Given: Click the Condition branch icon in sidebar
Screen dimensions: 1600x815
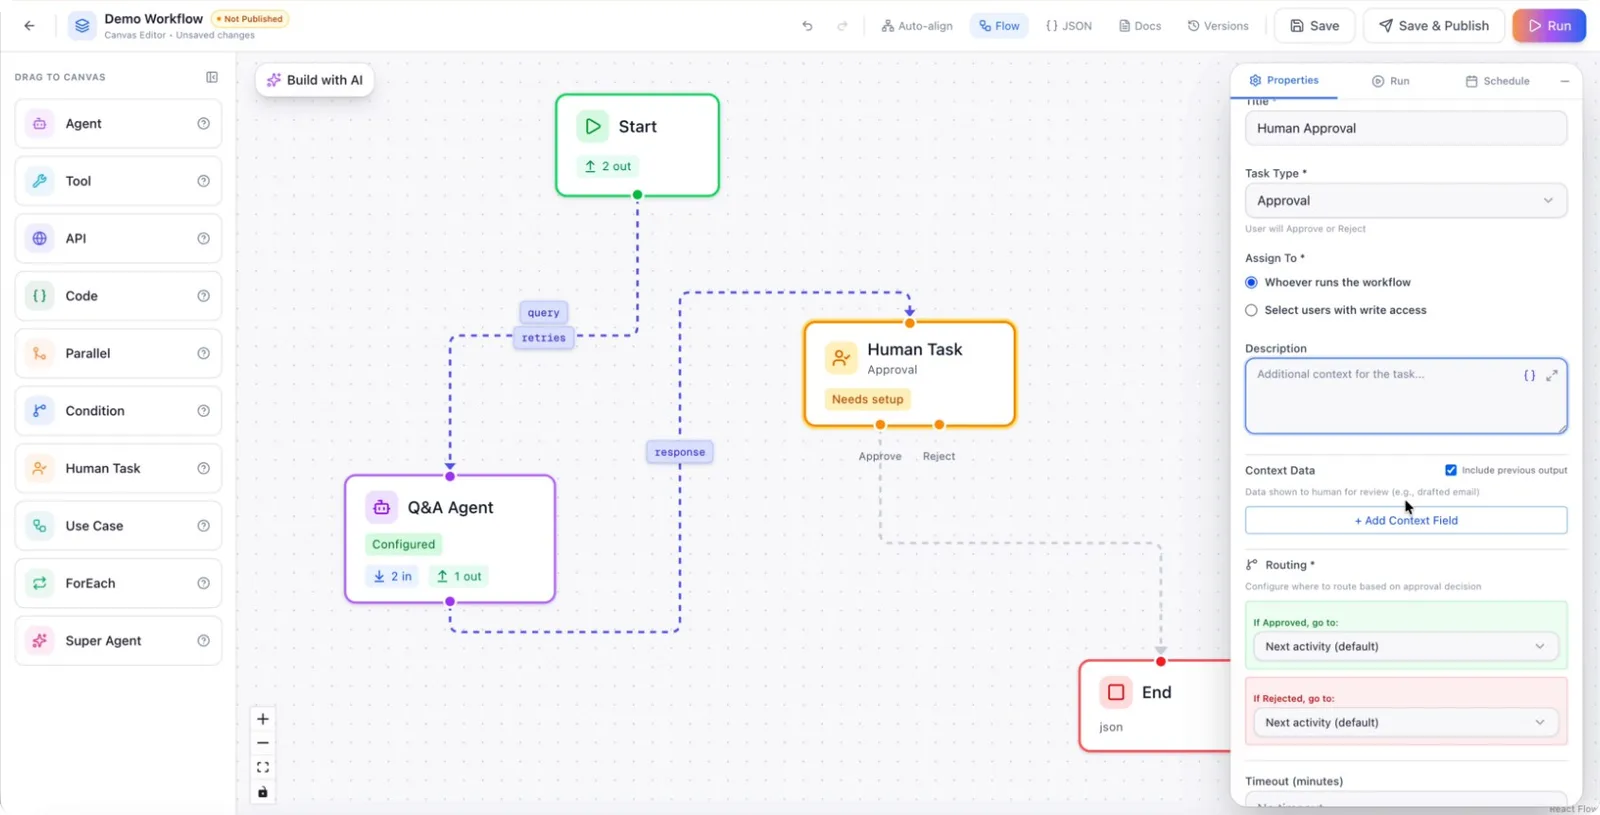Looking at the screenshot, I should click(40, 411).
